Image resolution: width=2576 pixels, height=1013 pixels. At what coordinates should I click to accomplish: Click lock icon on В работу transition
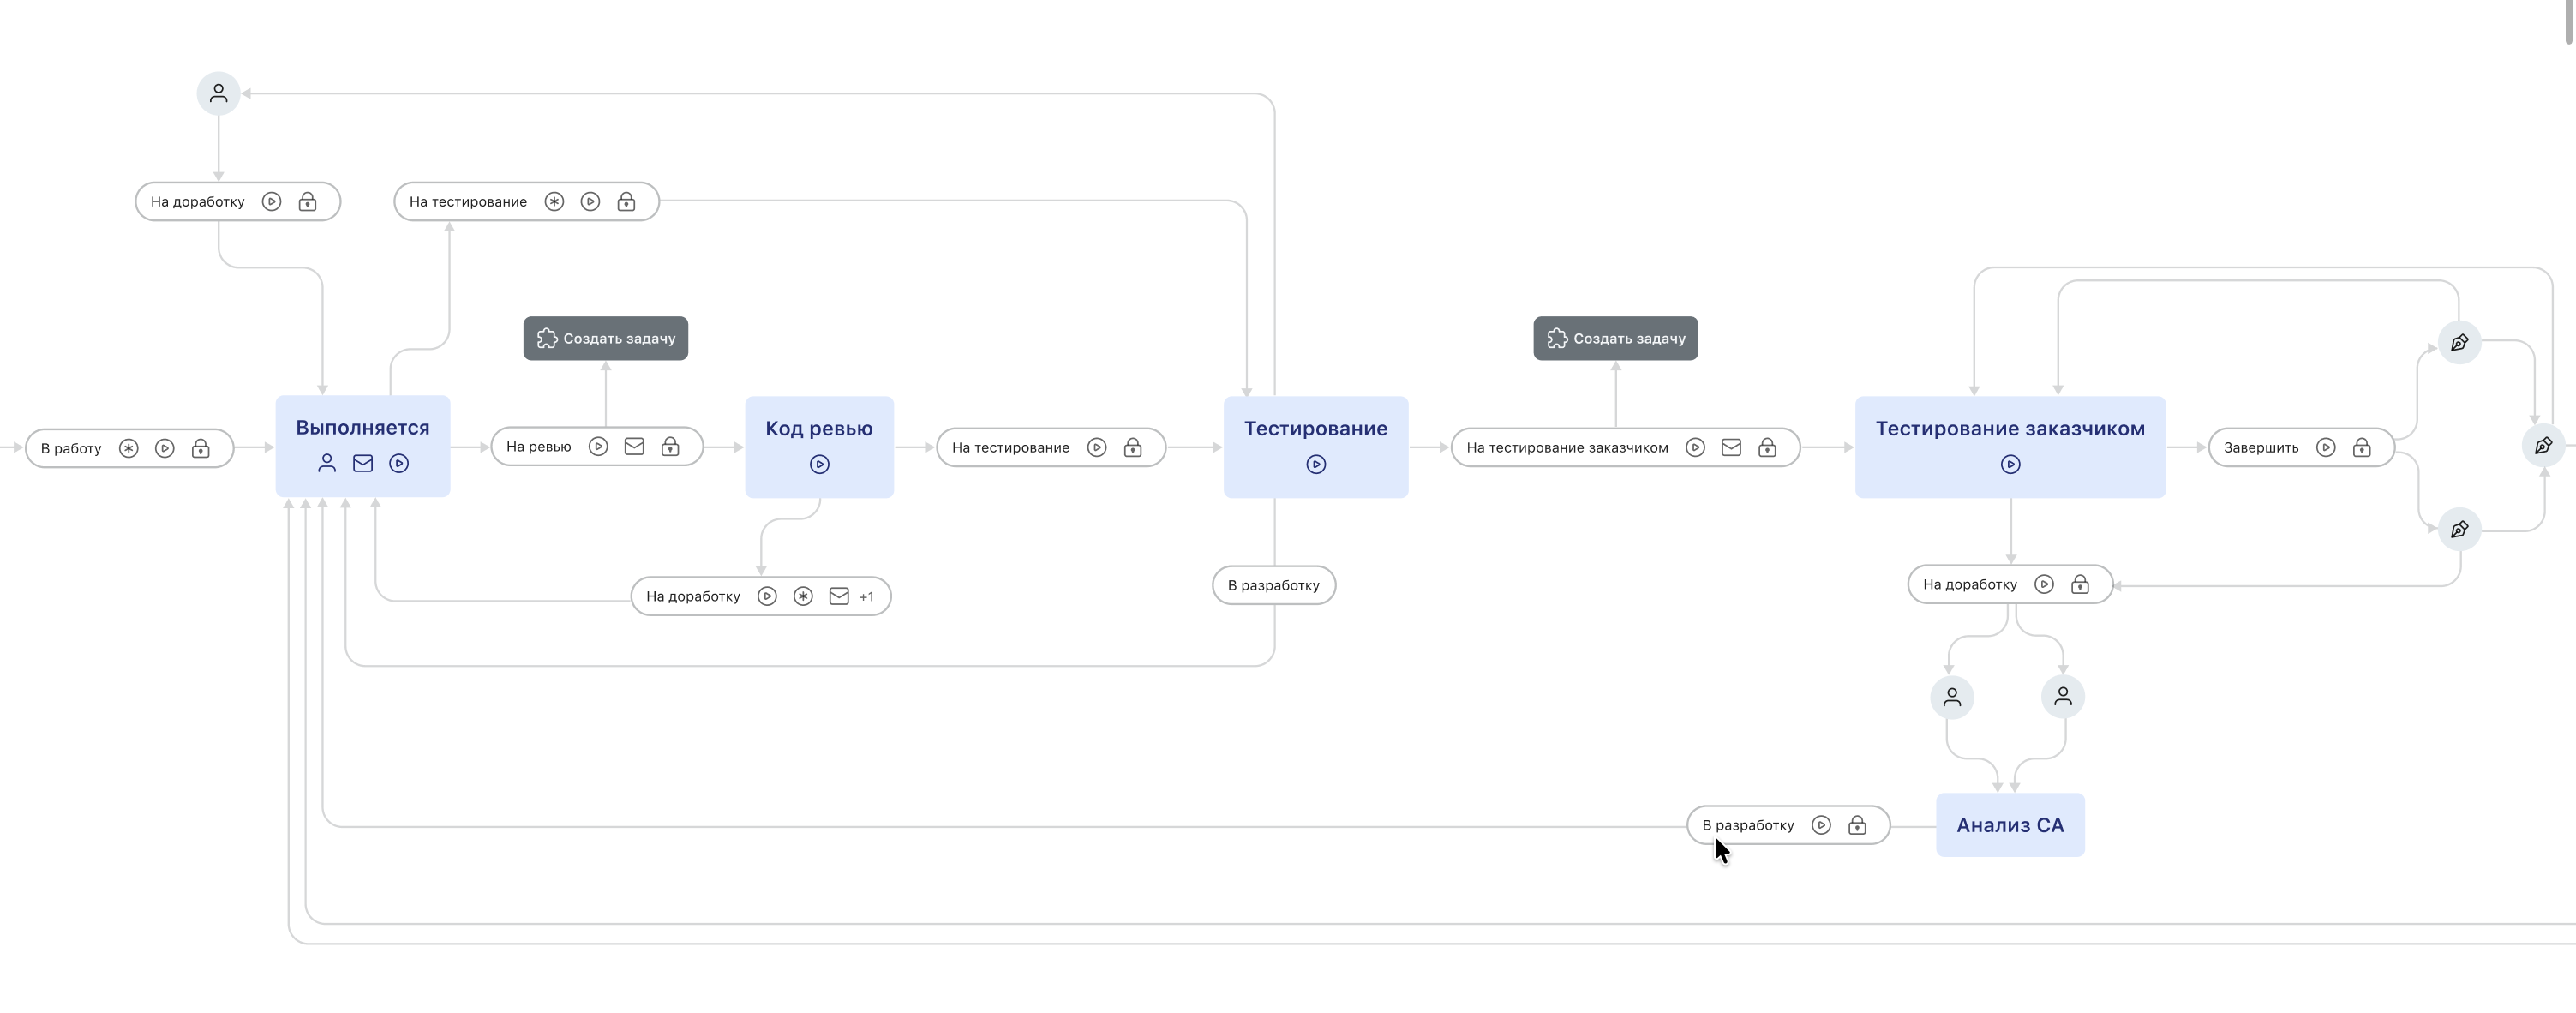(x=201, y=448)
